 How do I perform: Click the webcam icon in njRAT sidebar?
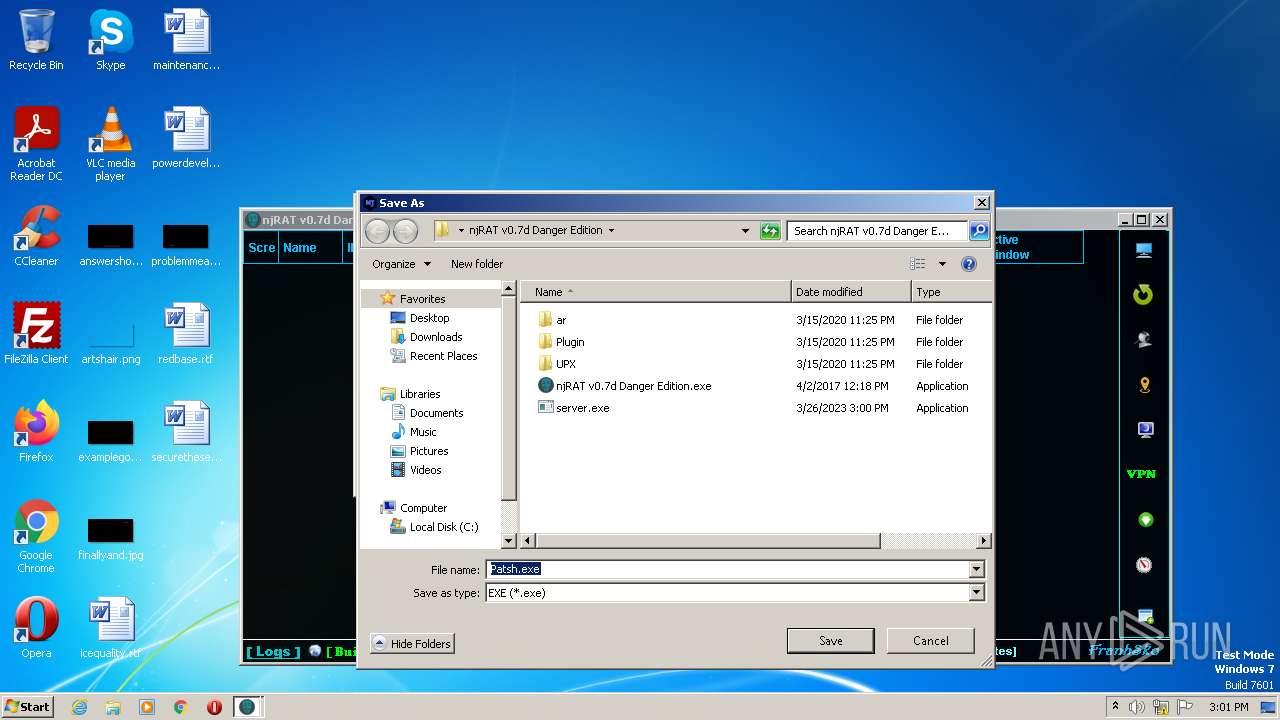(1144, 340)
